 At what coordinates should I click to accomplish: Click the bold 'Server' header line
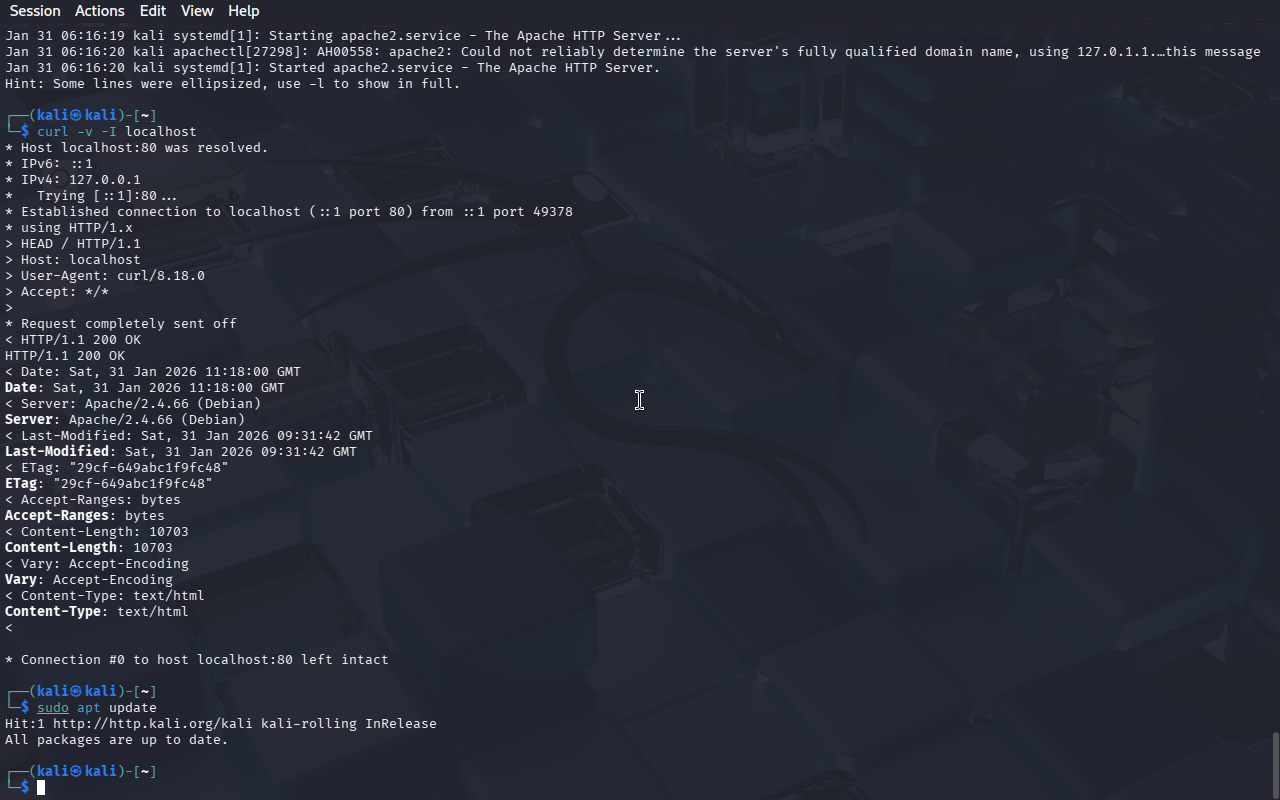tap(125, 419)
